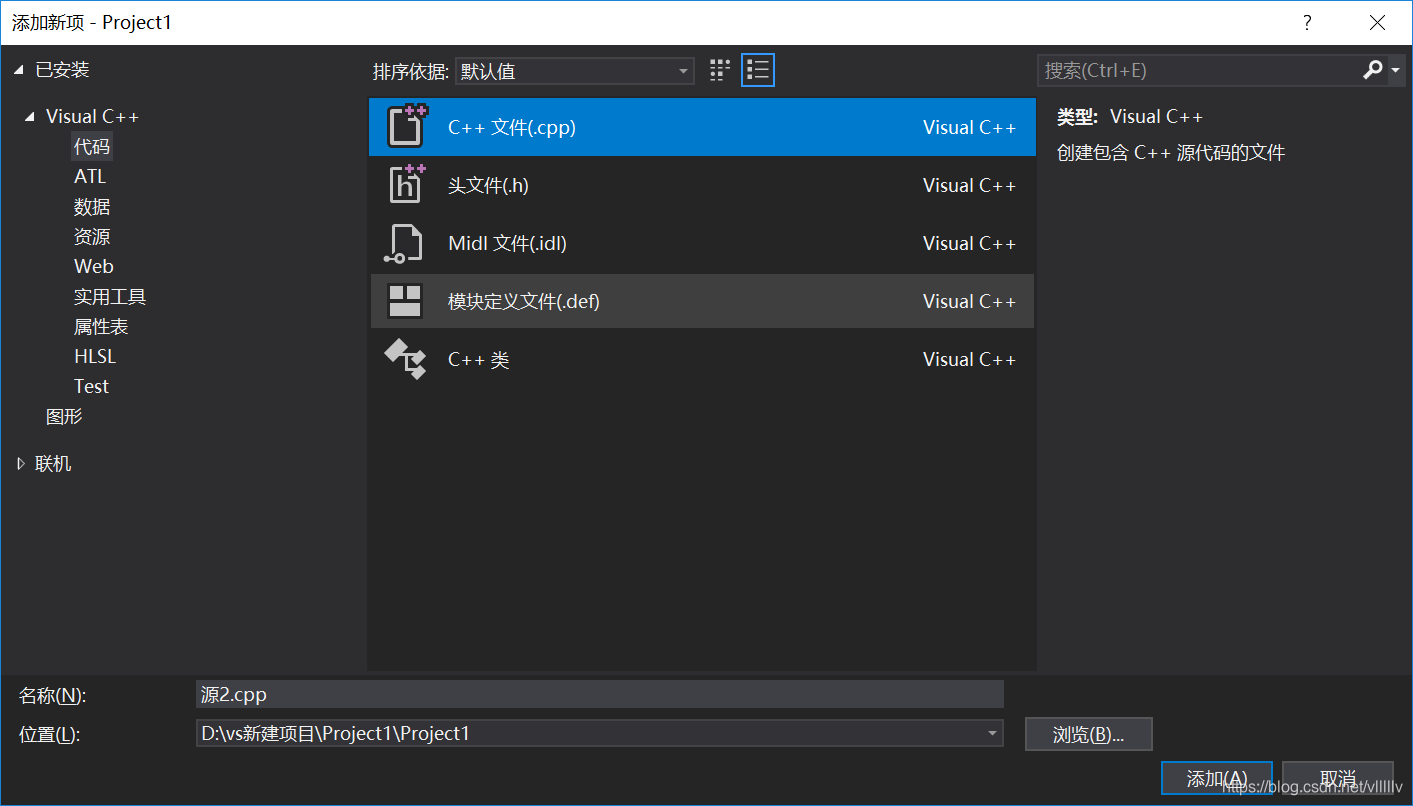The height and width of the screenshot is (806, 1413).
Task: Collapse the Visual C++ tree node
Action: coord(30,117)
